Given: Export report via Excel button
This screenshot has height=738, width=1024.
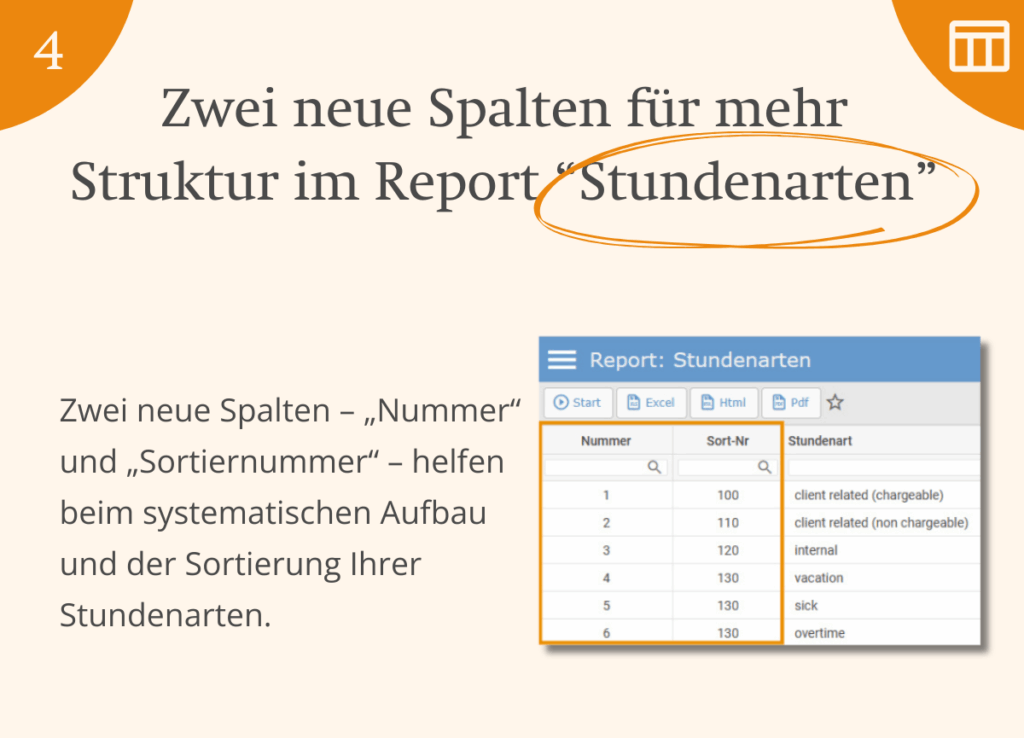Looking at the screenshot, I should (651, 402).
